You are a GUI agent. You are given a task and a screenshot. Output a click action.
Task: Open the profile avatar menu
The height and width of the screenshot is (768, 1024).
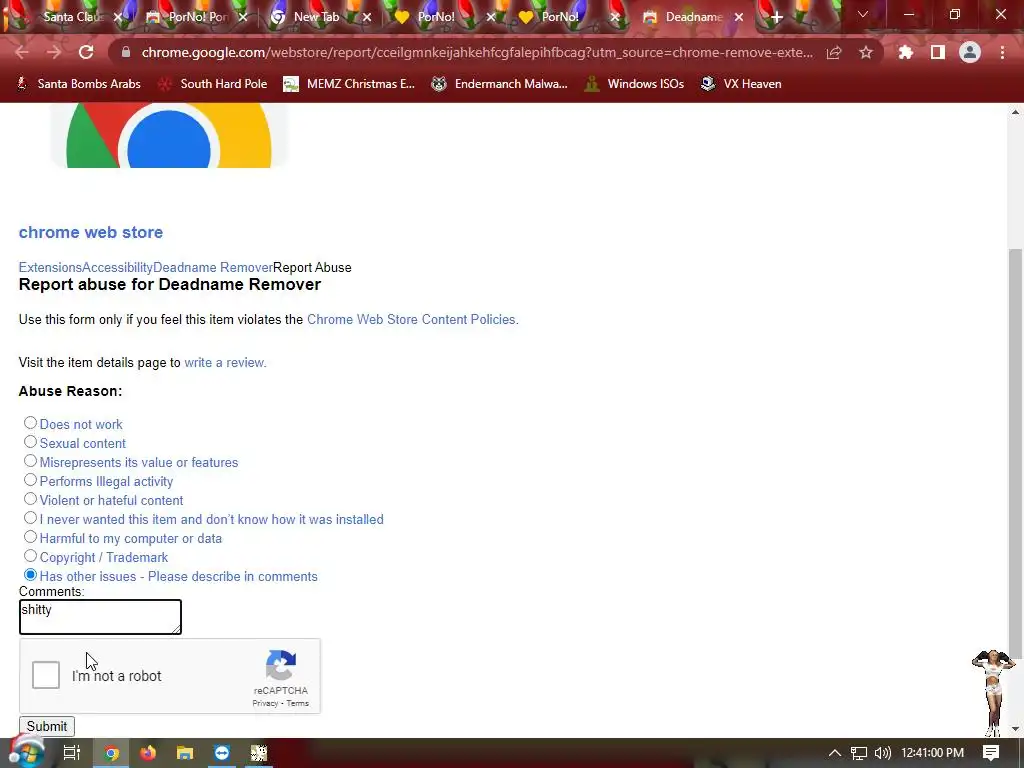(x=970, y=52)
